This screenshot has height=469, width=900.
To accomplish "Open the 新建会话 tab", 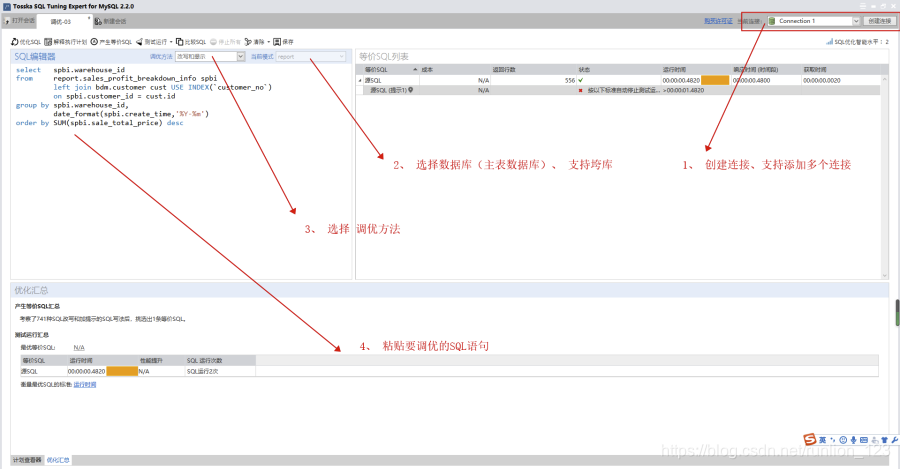I will (111, 21).
